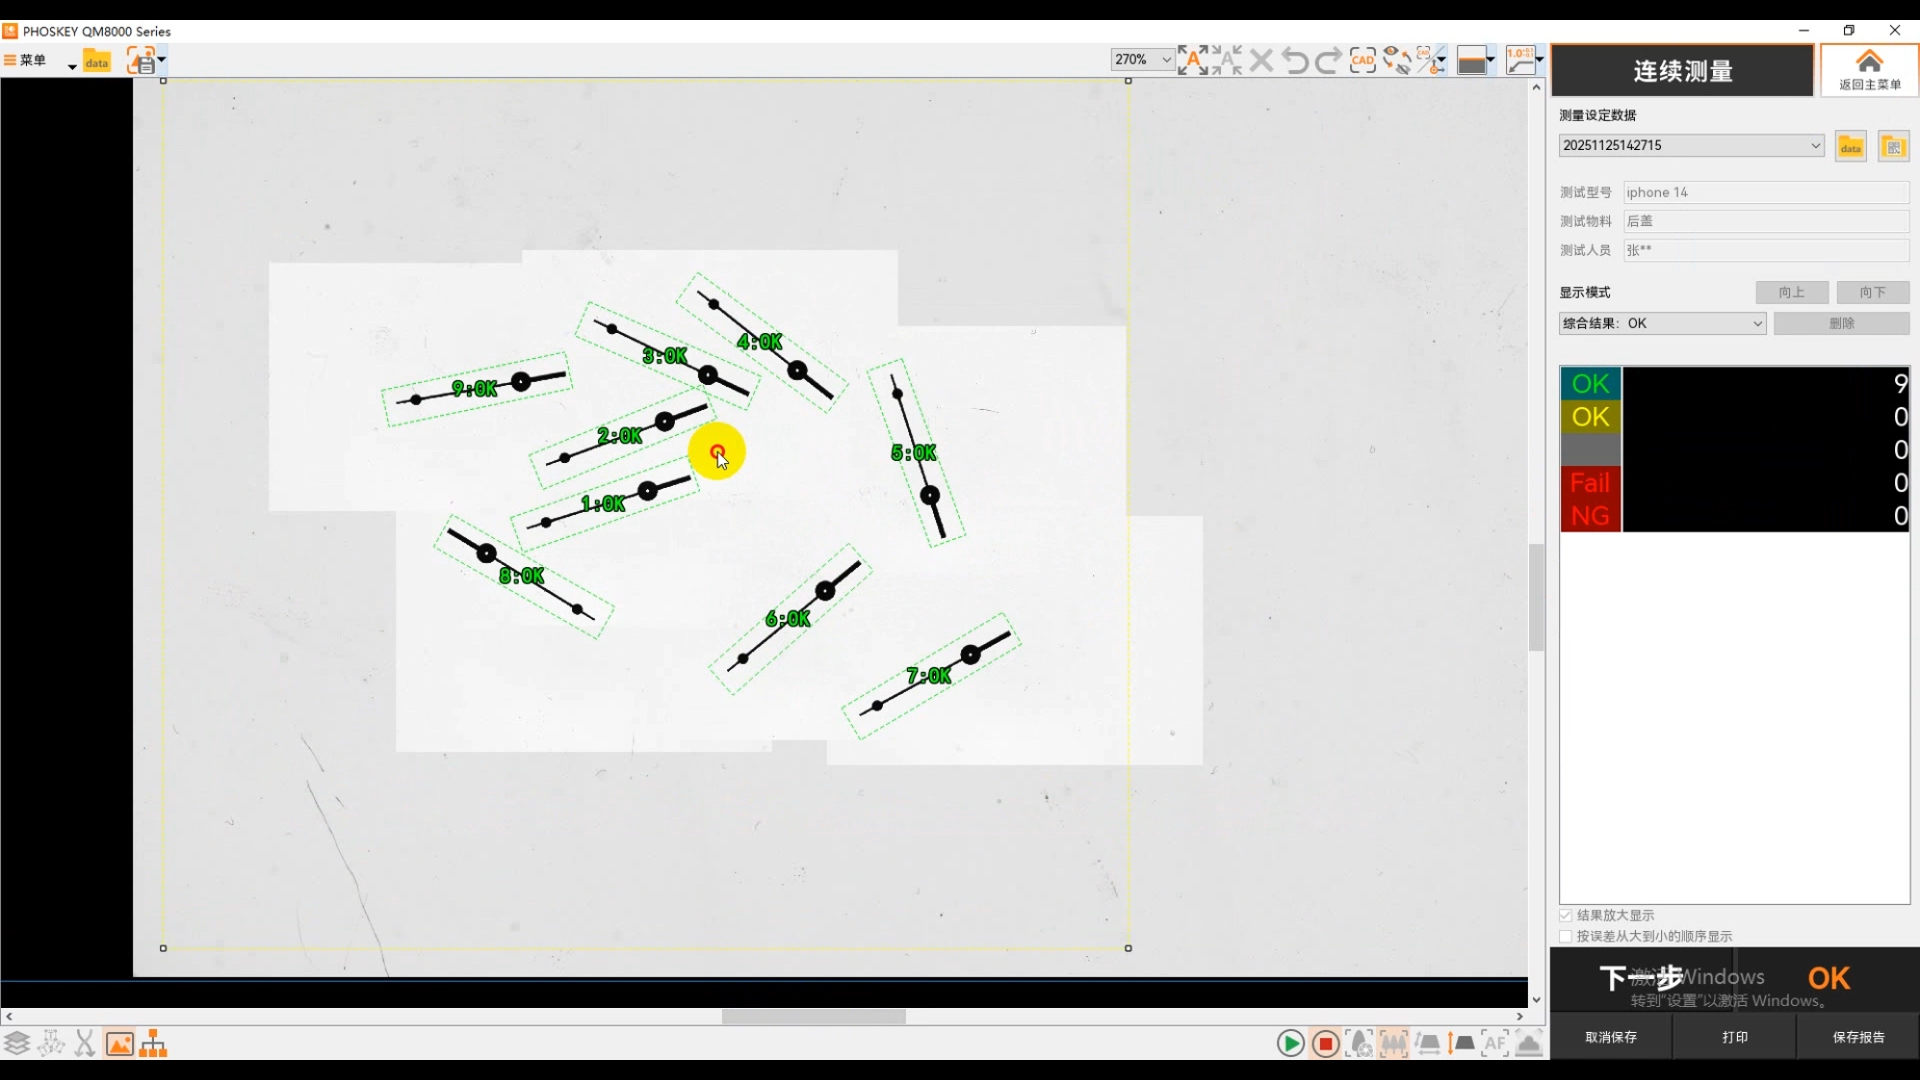Screen dimensions: 1920x1080
Task: Click the image display icon in bottom toolbar
Action: [119, 1044]
